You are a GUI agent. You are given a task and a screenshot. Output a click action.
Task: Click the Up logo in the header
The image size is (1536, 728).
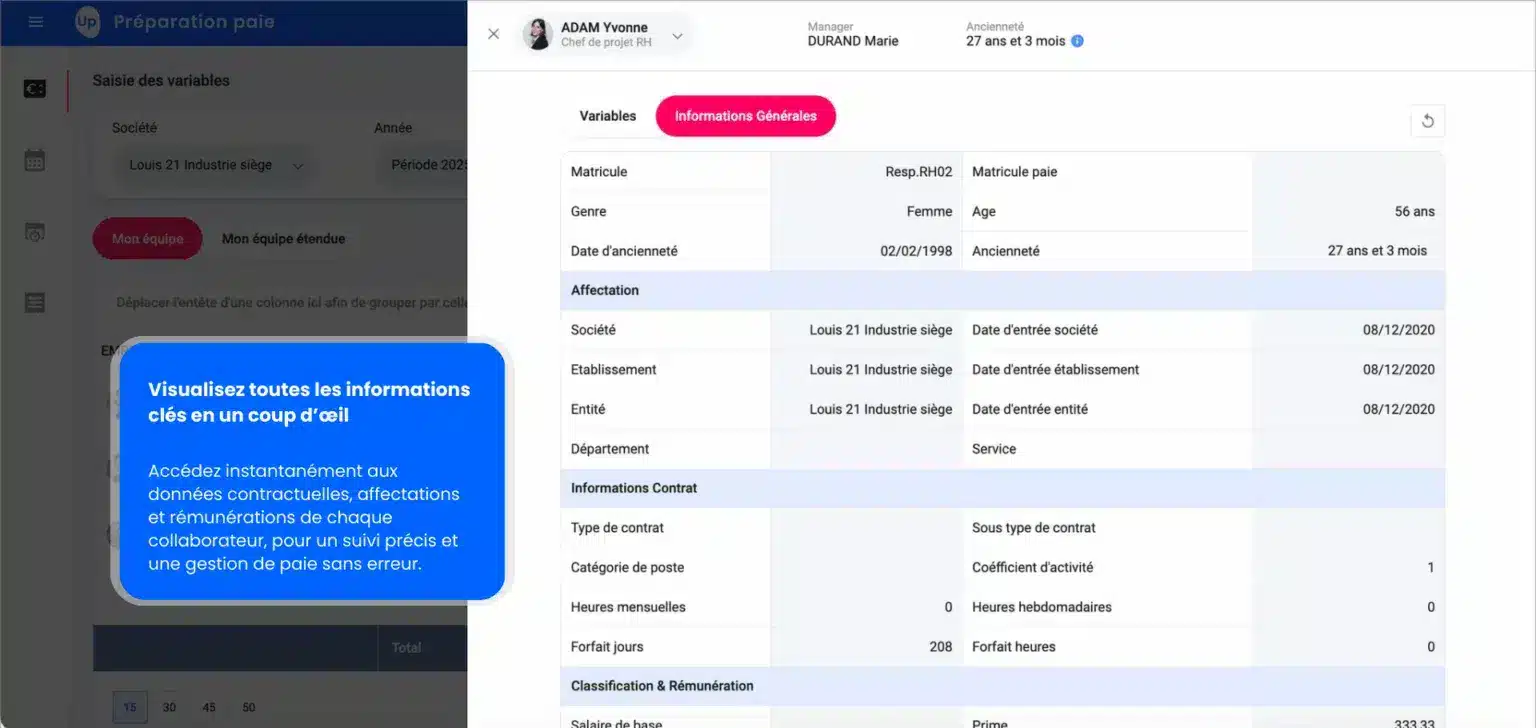pyautogui.click(x=88, y=21)
